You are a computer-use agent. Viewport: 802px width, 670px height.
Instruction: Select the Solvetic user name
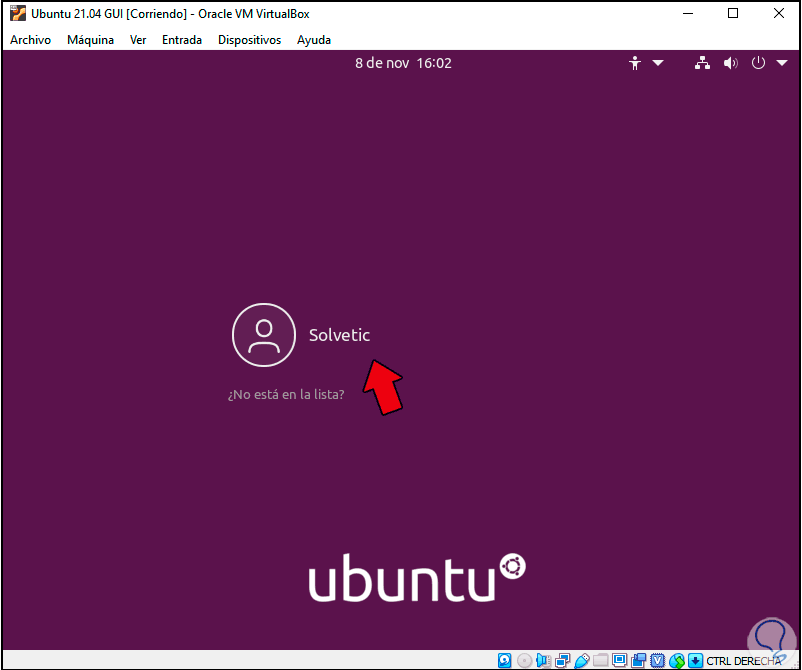pyautogui.click(x=339, y=335)
